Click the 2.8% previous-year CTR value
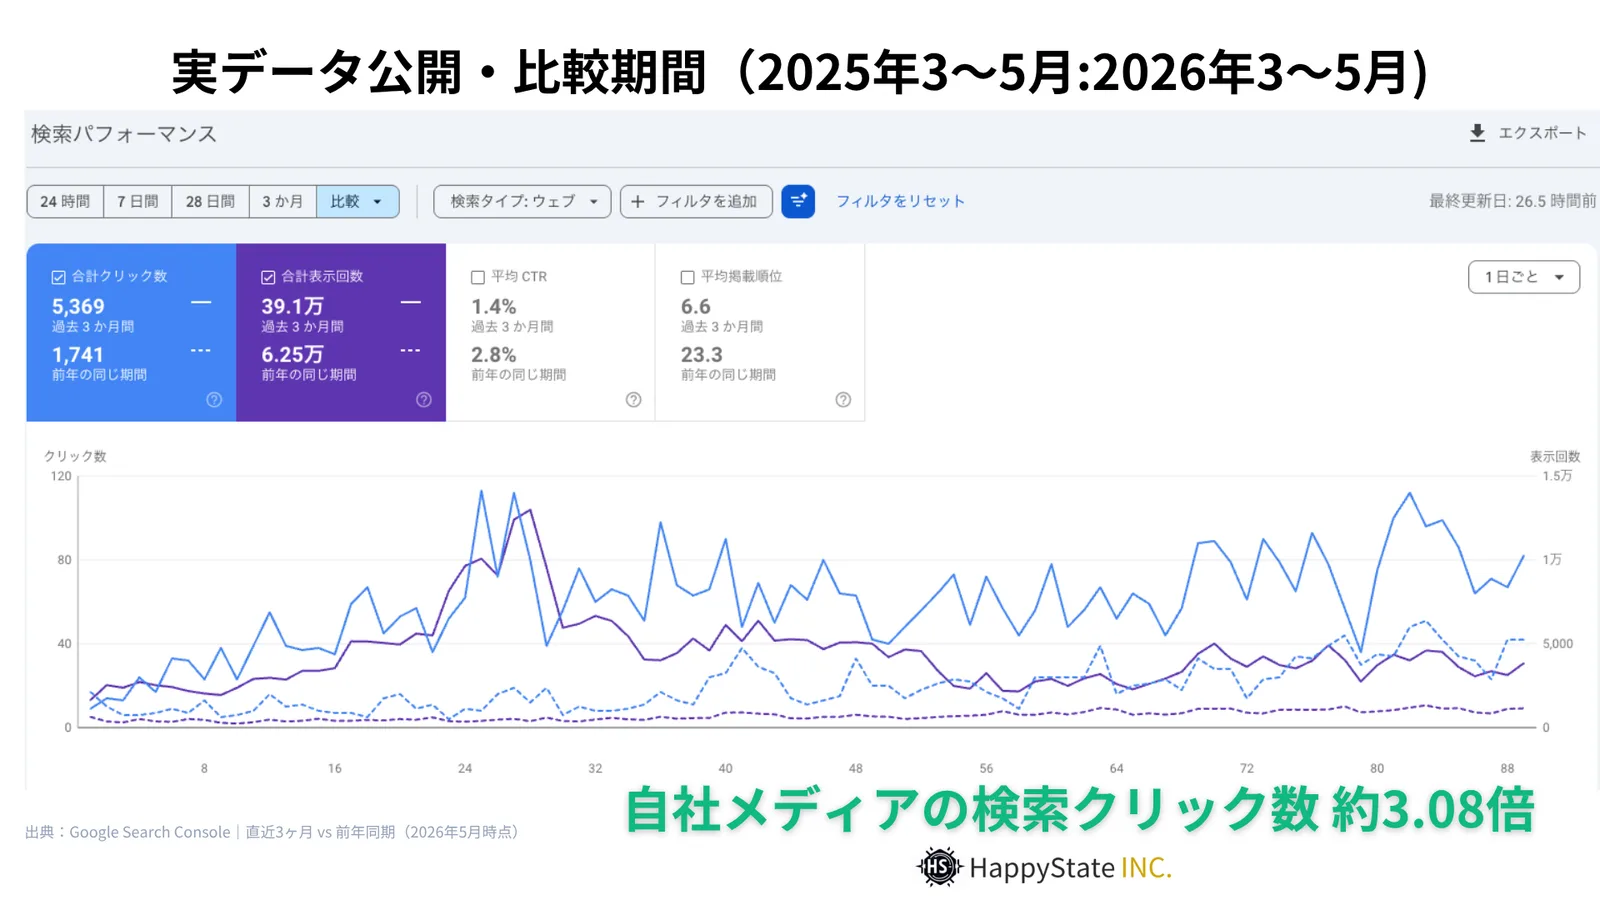Viewport: 1600px width, 900px height. 494,354
